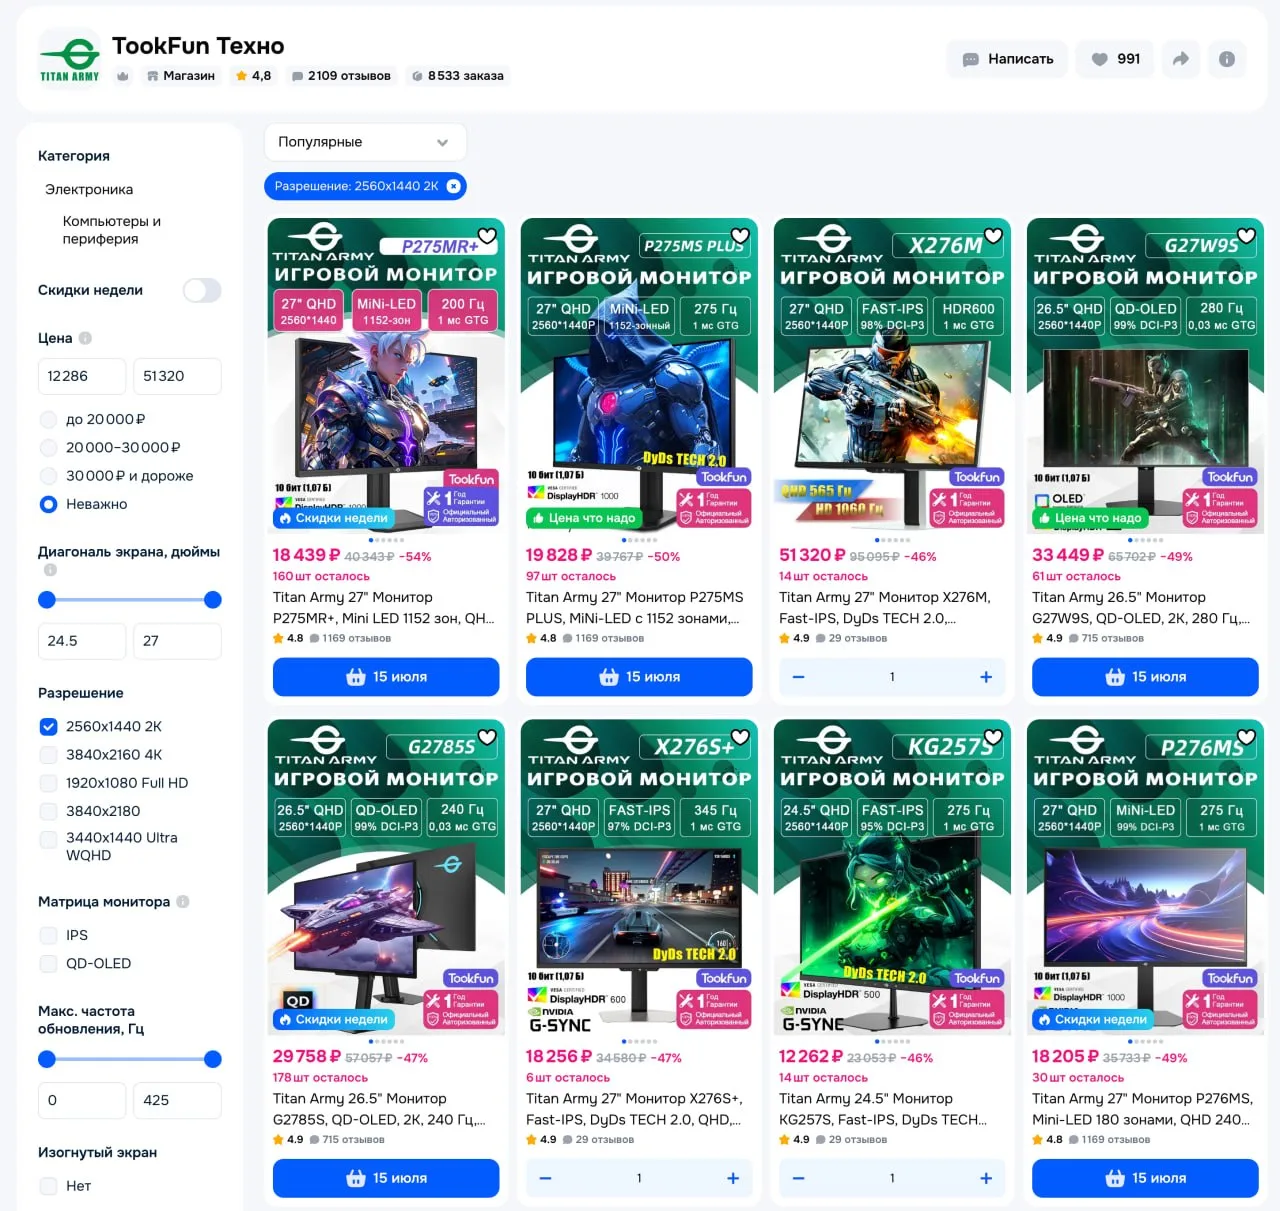Open the Электроника category
1280x1211 pixels.
(89, 189)
